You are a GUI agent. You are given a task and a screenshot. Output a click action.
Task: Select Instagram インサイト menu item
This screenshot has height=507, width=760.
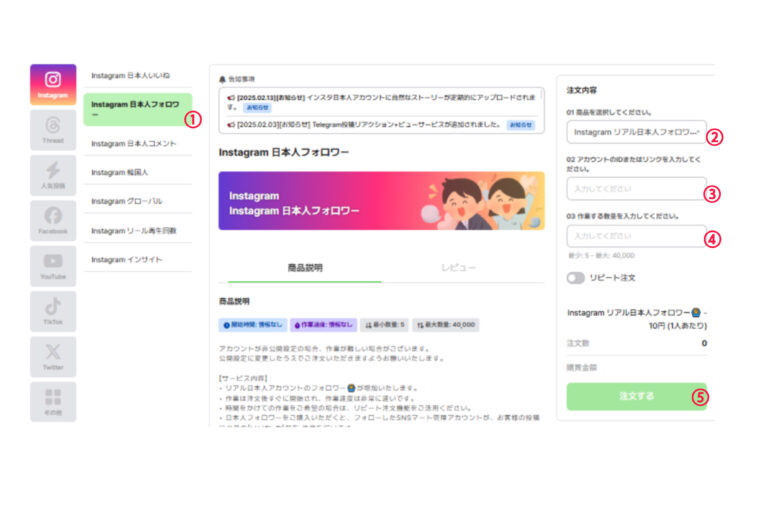tap(138, 260)
